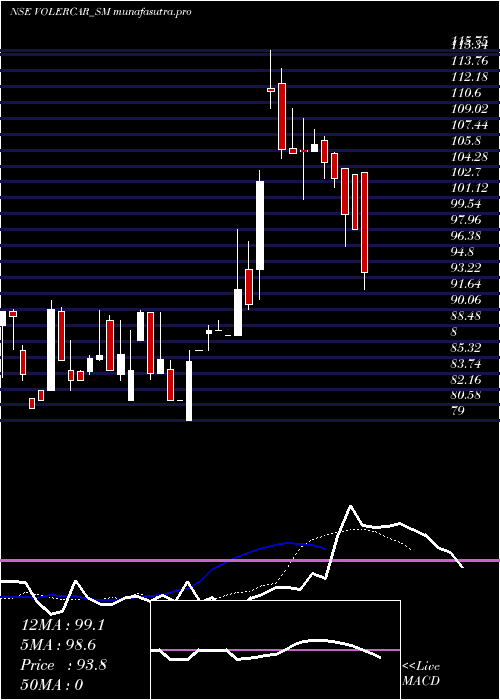Click the 50MA : 0 readout
Image resolution: width=500 pixels, height=700 pixels.
tap(52, 685)
